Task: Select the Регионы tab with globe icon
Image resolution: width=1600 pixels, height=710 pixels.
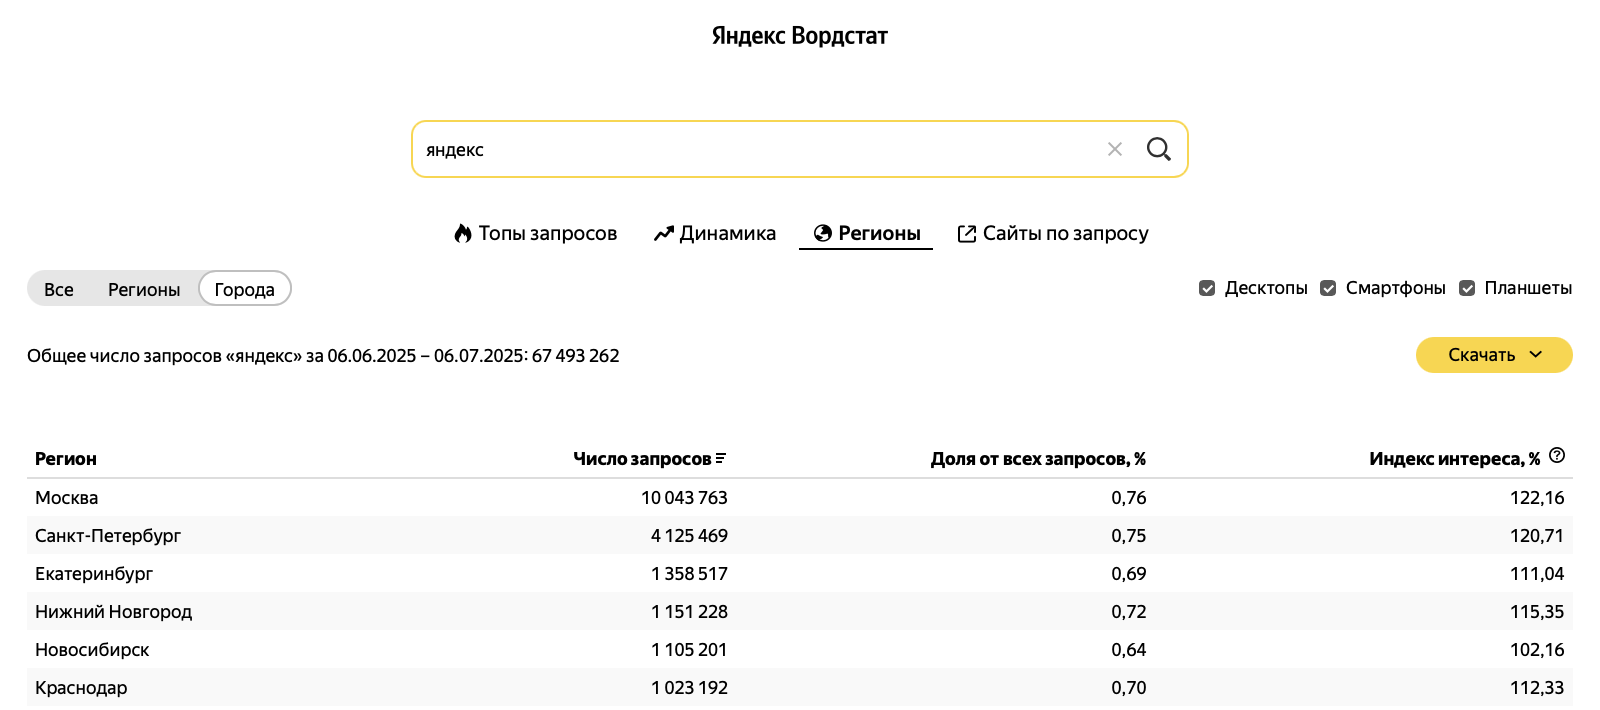Action: coord(866,233)
